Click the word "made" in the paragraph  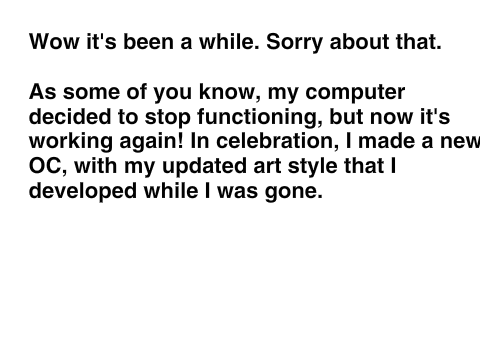386,141
